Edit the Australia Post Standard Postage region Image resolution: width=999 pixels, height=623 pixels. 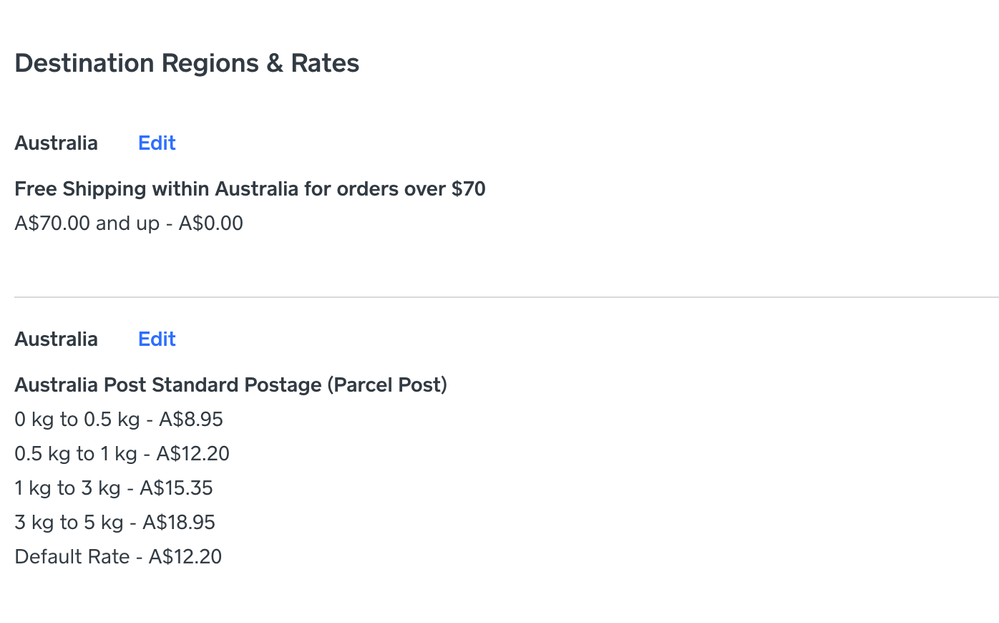click(x=156, y=339)
